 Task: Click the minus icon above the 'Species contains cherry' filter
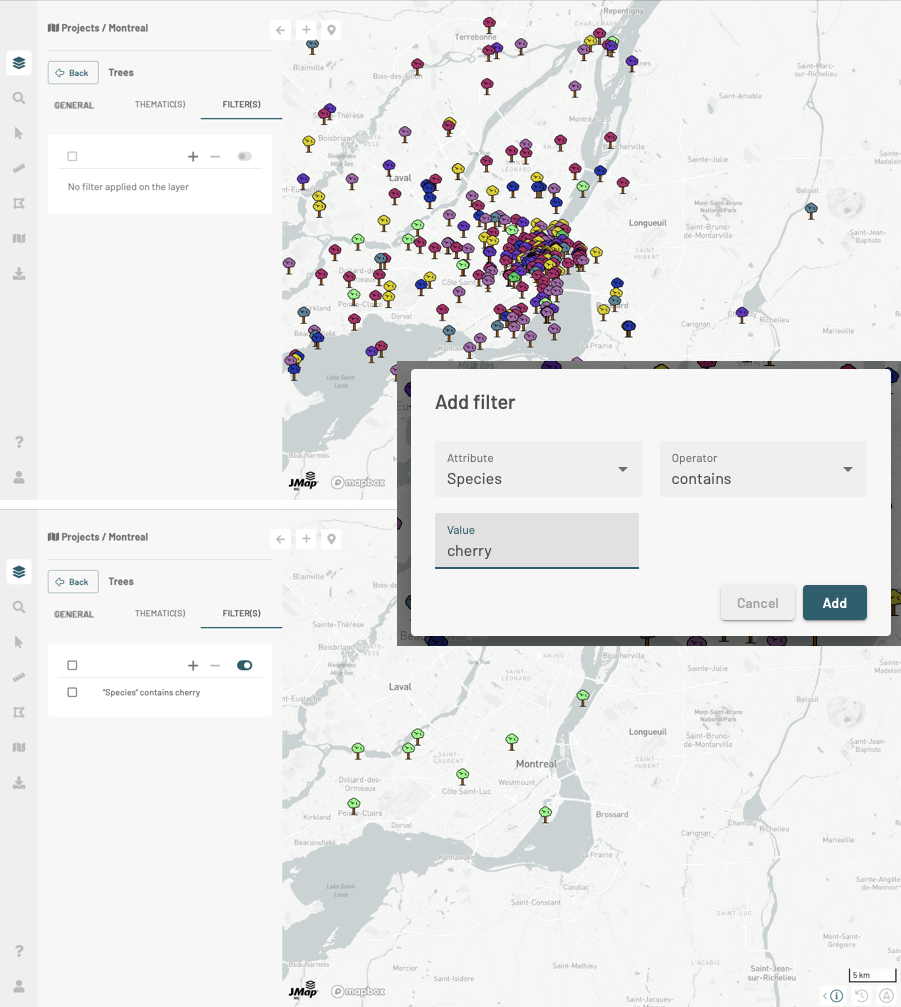215,665
